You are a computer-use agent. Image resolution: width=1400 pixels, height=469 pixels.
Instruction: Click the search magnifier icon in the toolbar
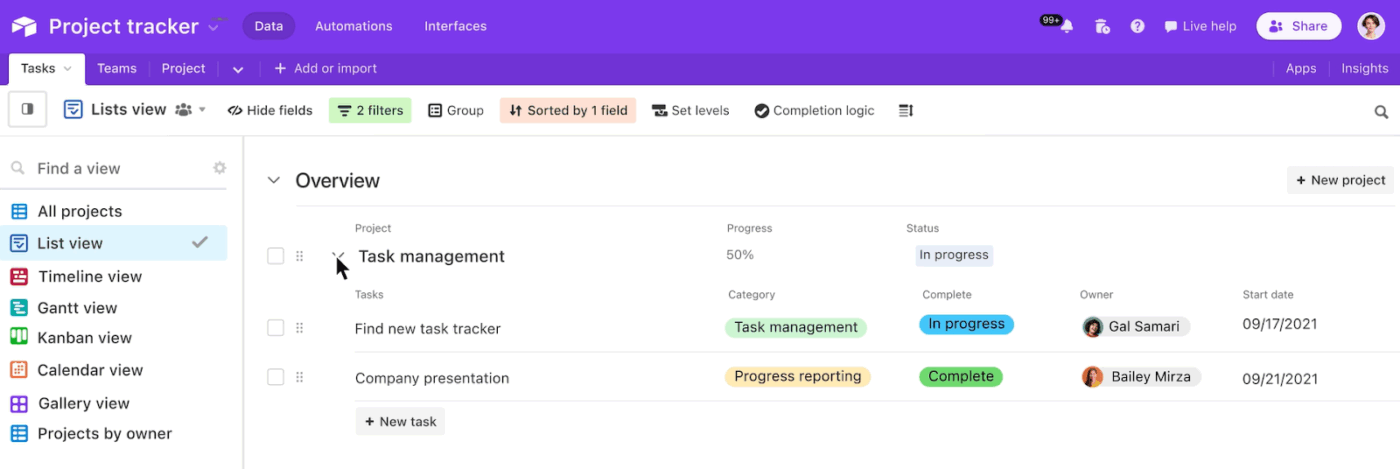(x=1381, y=111)
